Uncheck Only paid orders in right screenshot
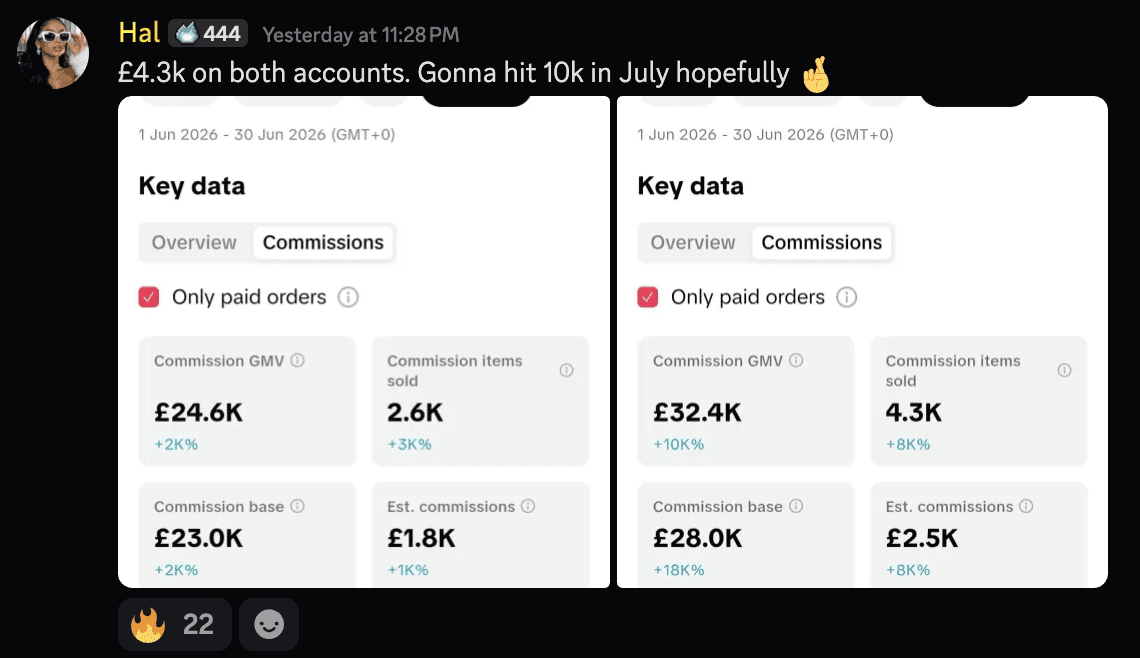The image size is (1140, 658). 648,297
